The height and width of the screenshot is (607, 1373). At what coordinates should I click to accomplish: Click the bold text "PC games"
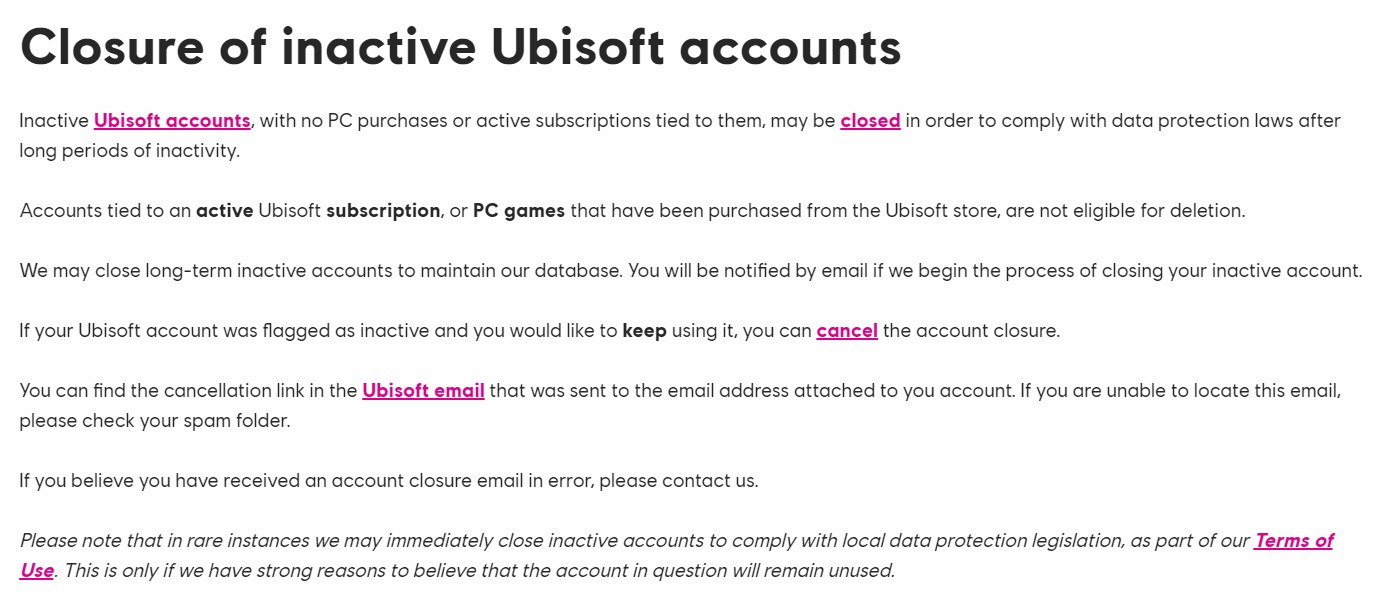coord(518,211)
